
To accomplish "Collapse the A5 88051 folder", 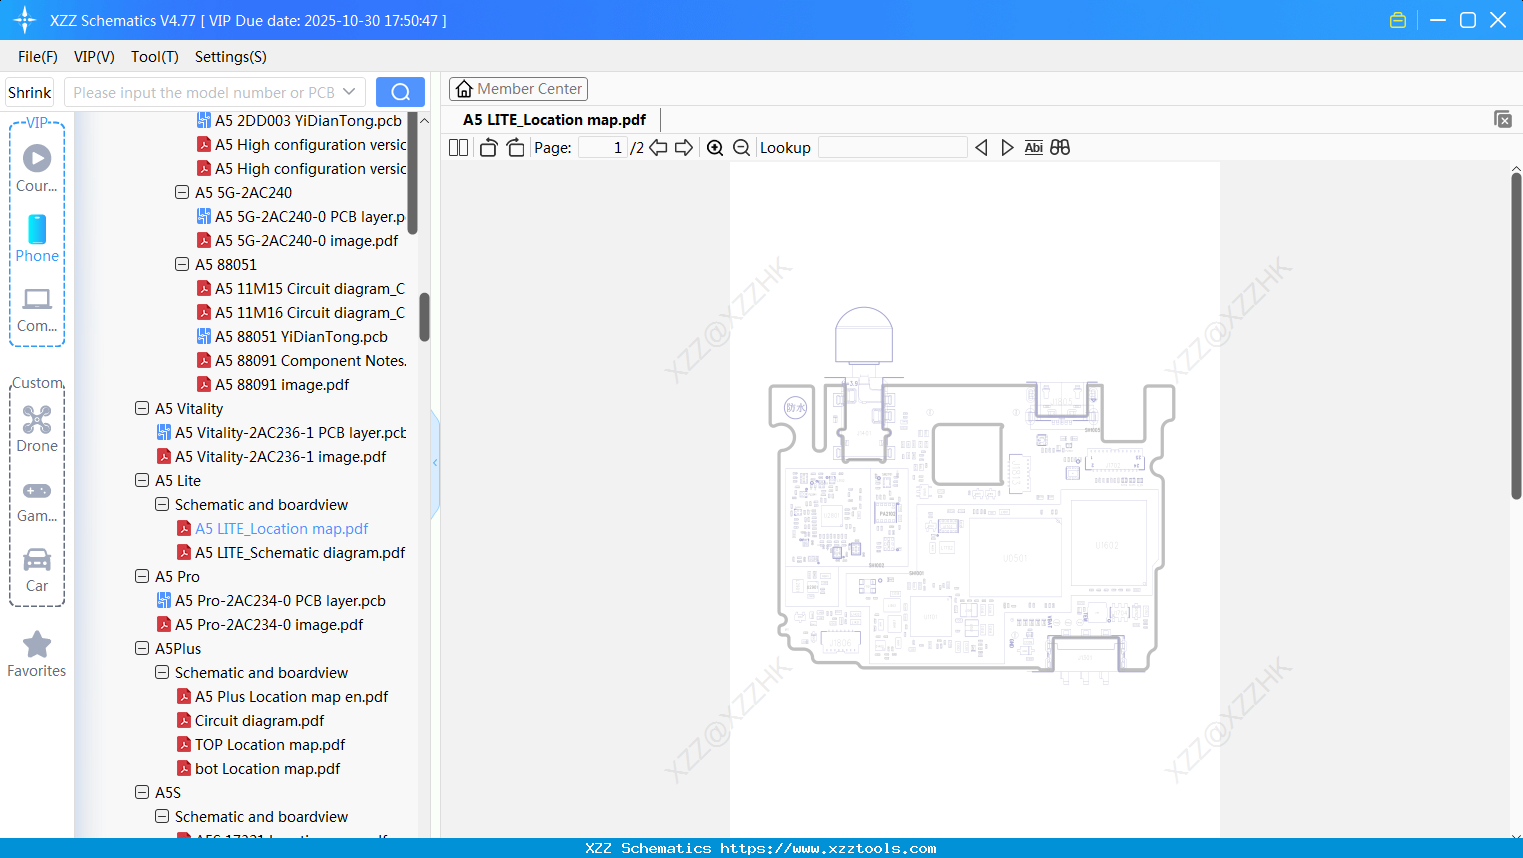I will (x=182, y=264).
